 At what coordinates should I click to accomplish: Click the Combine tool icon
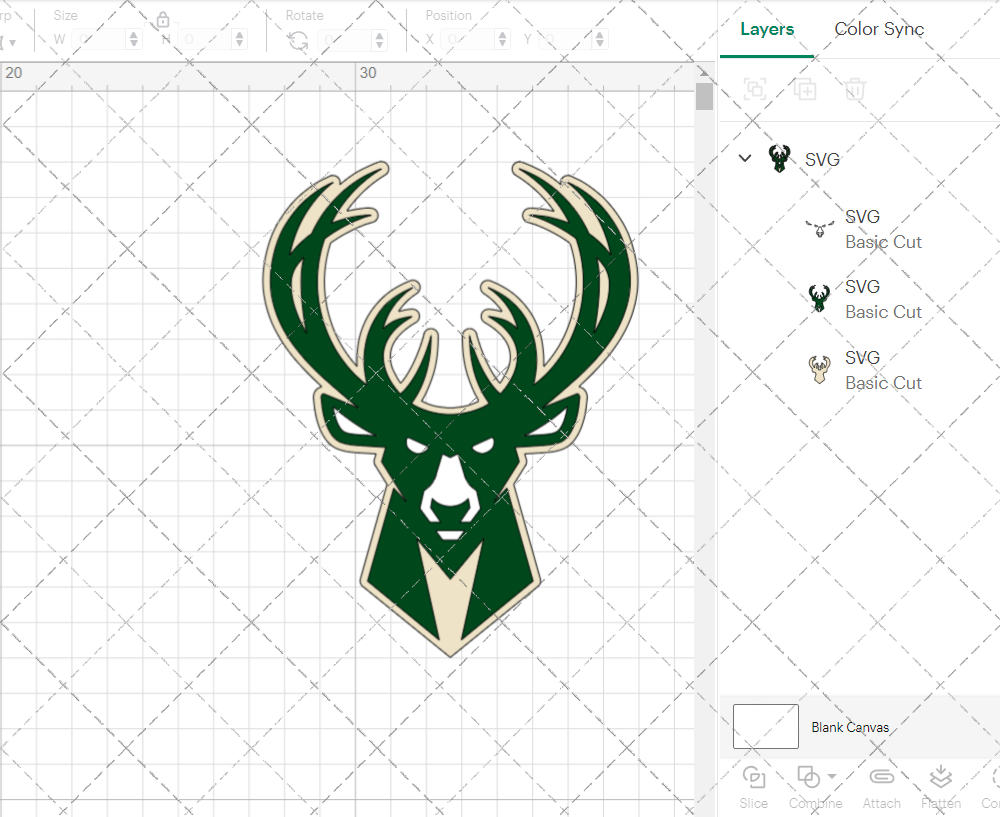coord(809,777)
